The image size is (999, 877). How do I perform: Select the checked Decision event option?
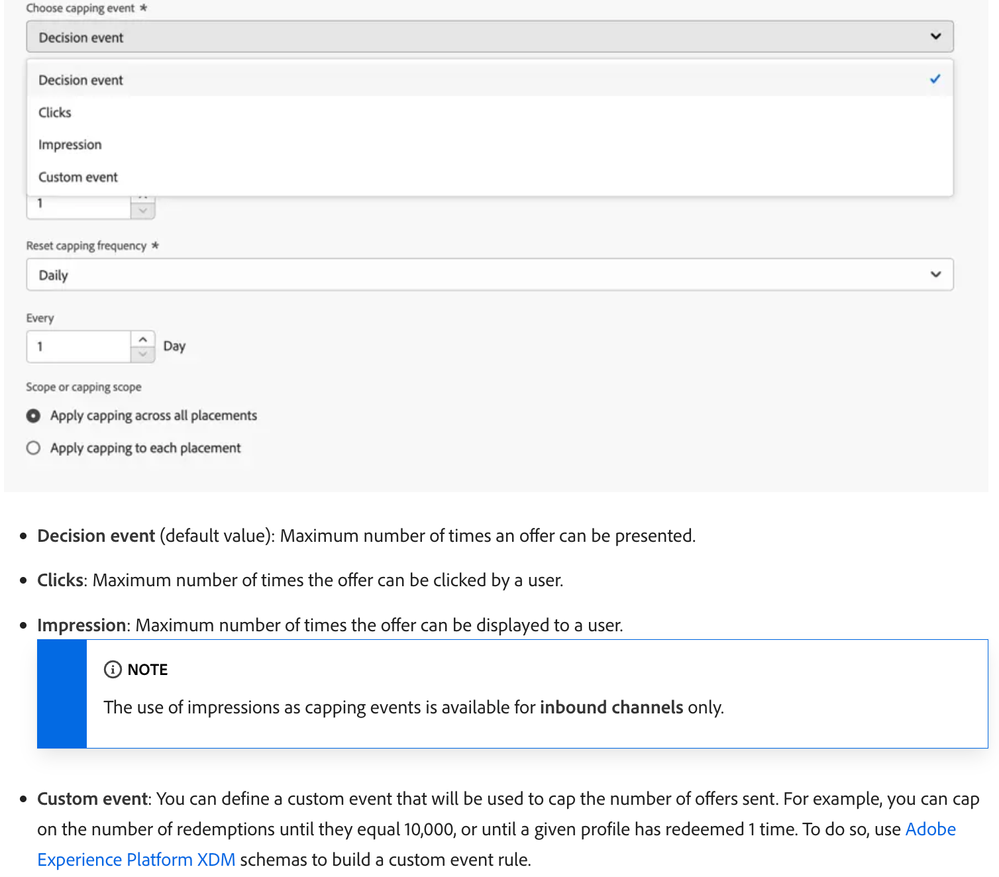[81, 80]
